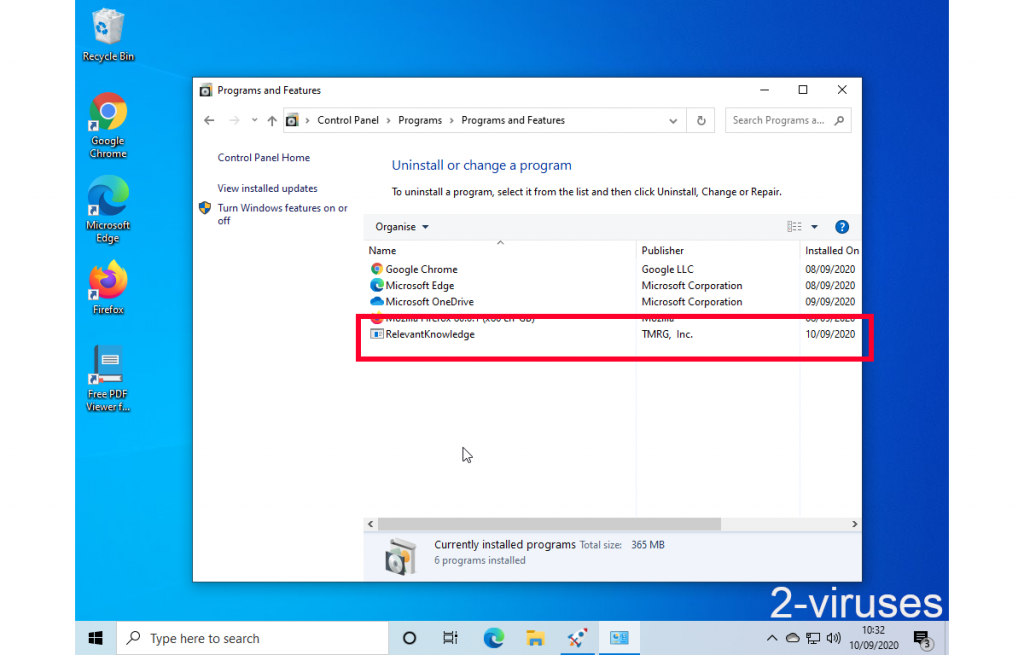Launch Microsoft Edge from the taskbar
The height and width of the screenshot is (655, 1024).
pos(493,638)
